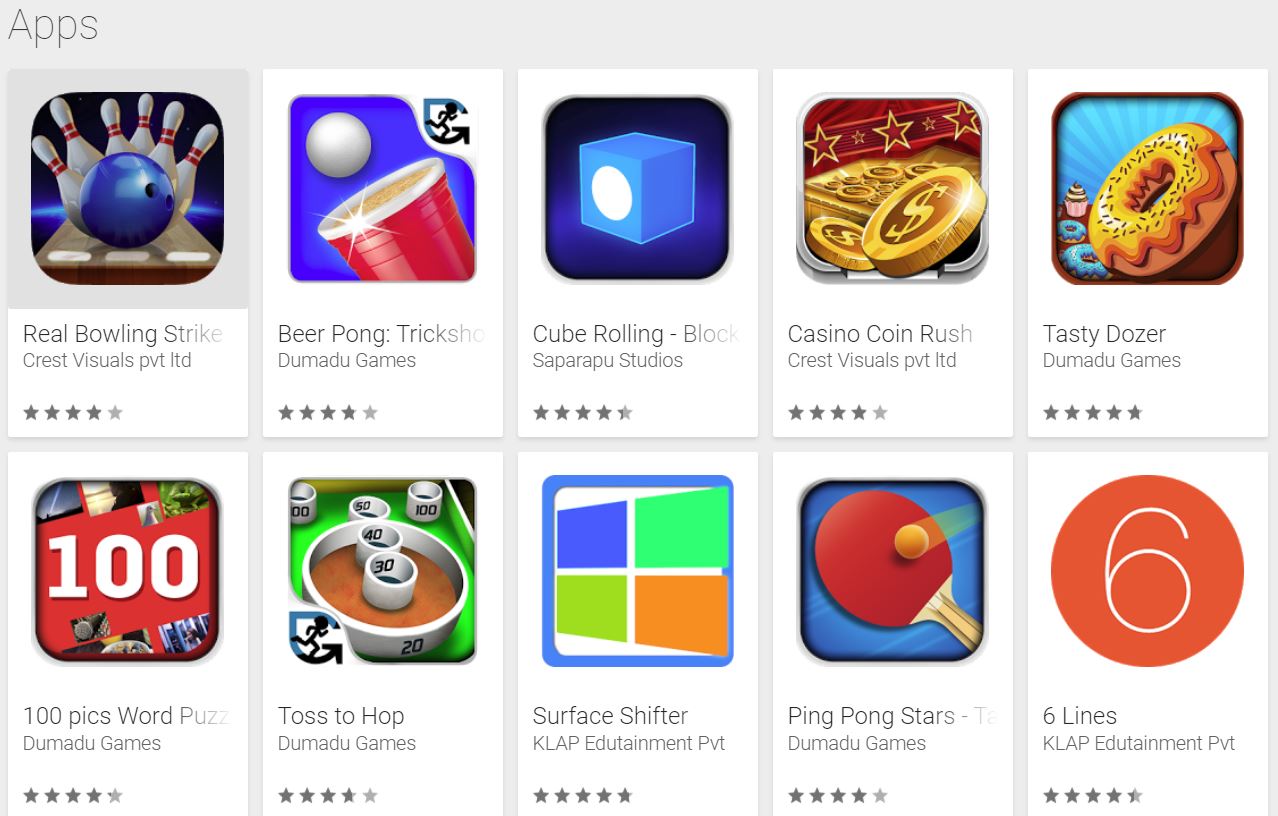The image size is (1278, 816).
Task: Click the Beer Pong red cup icon
Action: pos(383,189)
